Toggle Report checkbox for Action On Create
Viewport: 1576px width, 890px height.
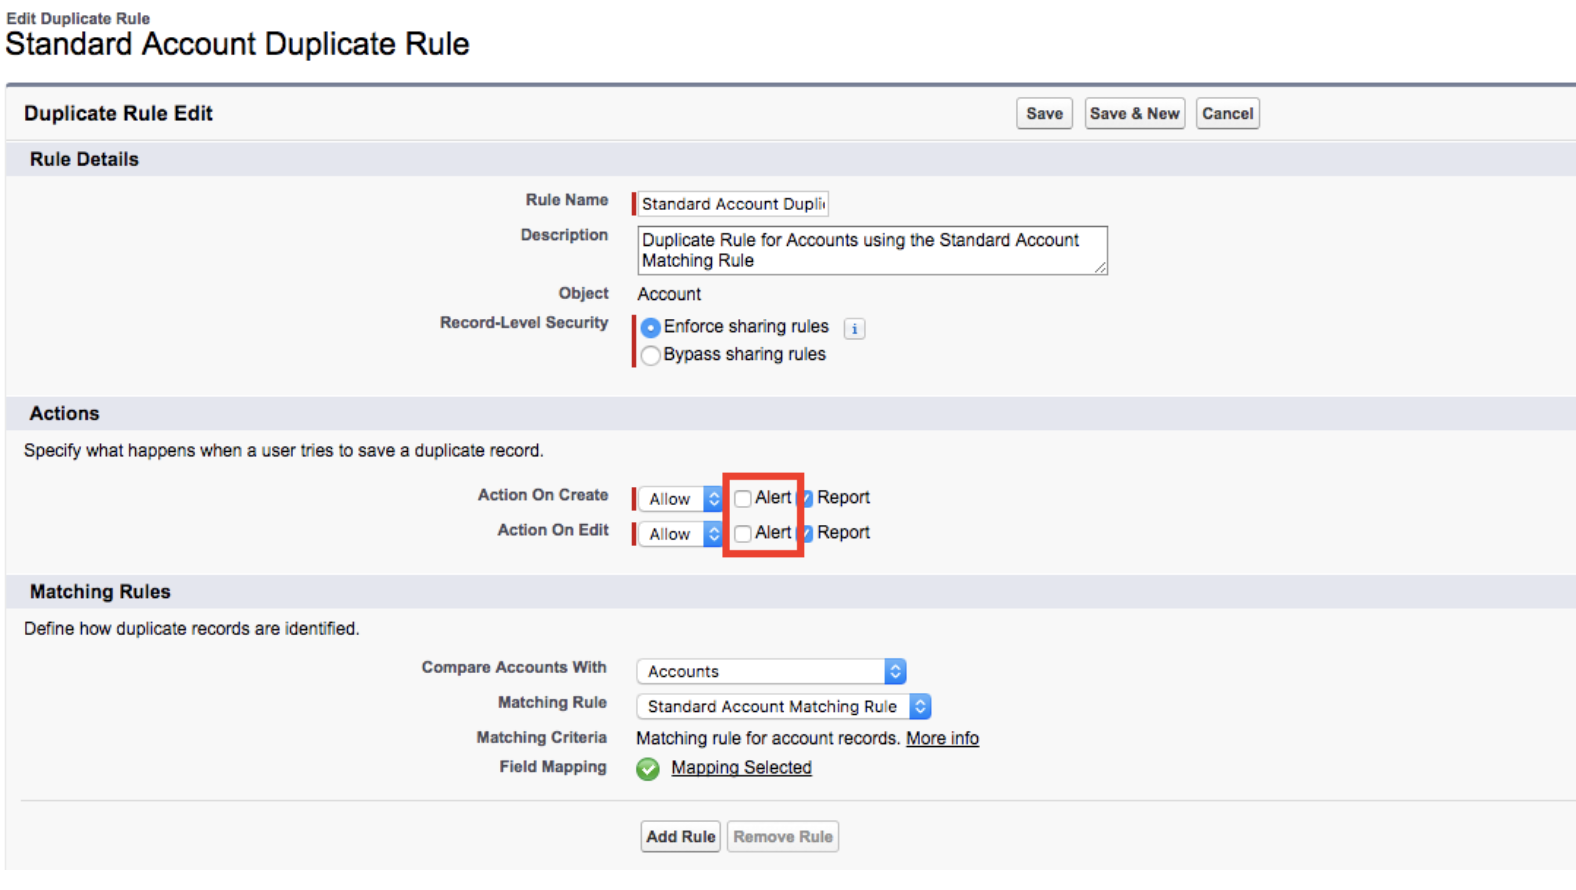(807, 499)
